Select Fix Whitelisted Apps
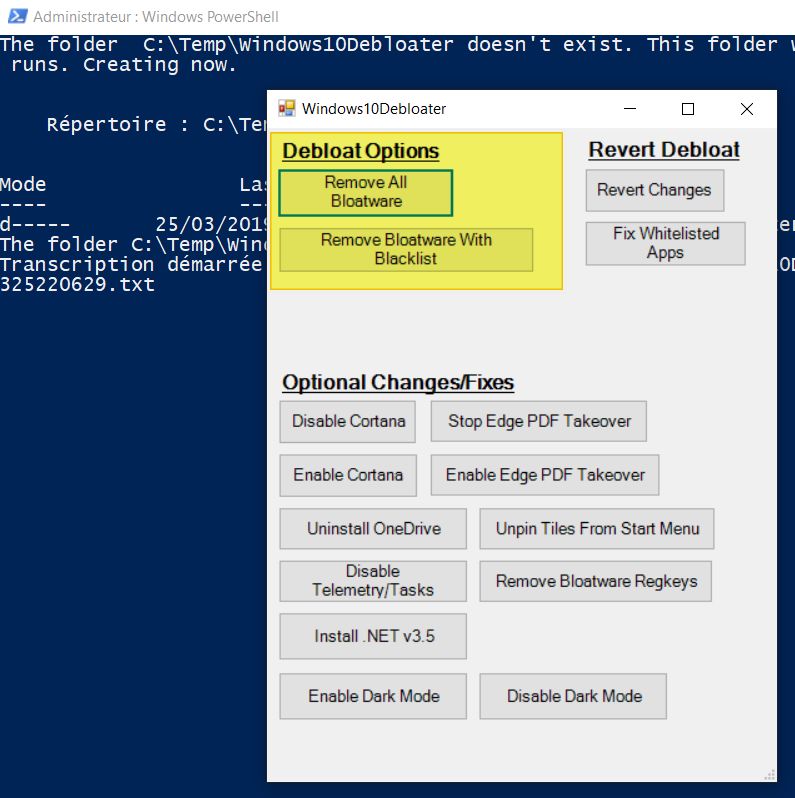The image size is (795, 798). point(665,243)
